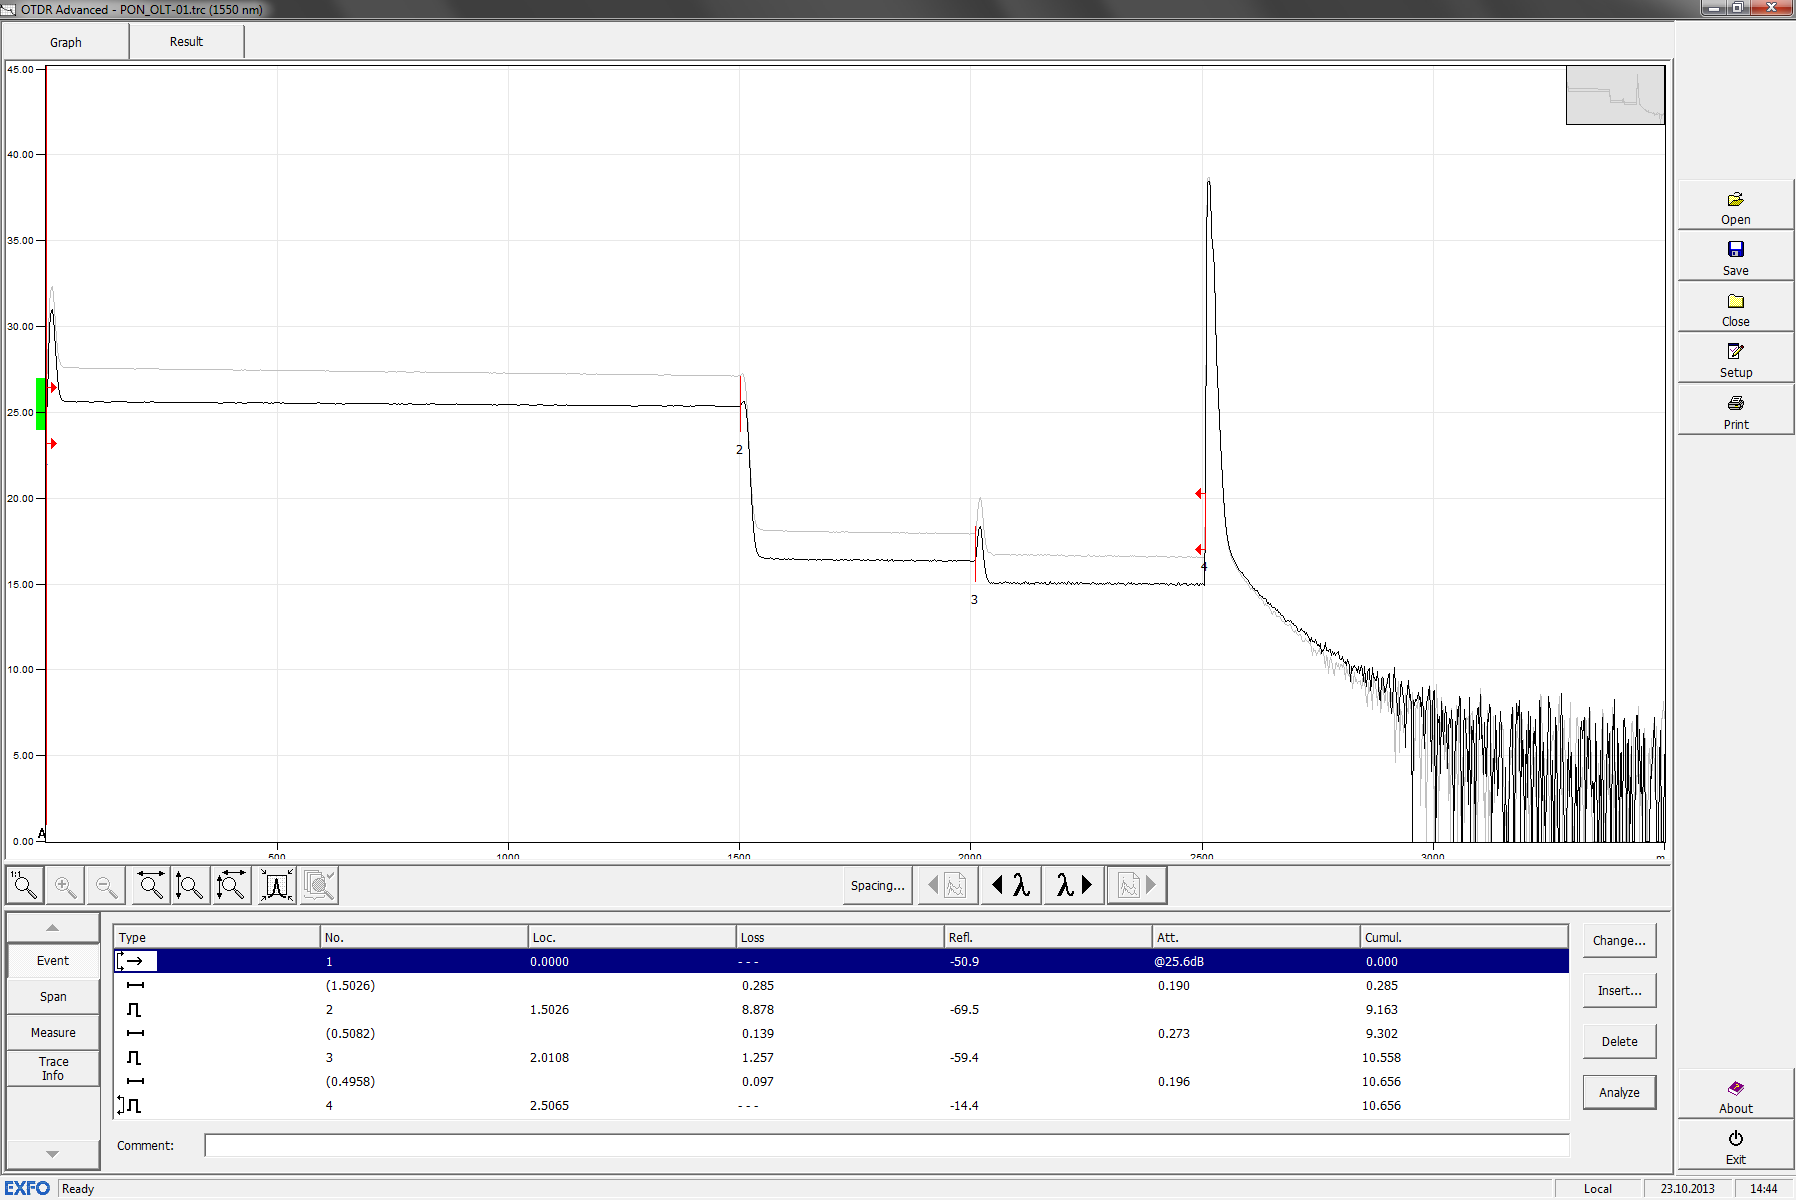
Task: Click event marker 4 on the graph
Action: click(1204, 567)
